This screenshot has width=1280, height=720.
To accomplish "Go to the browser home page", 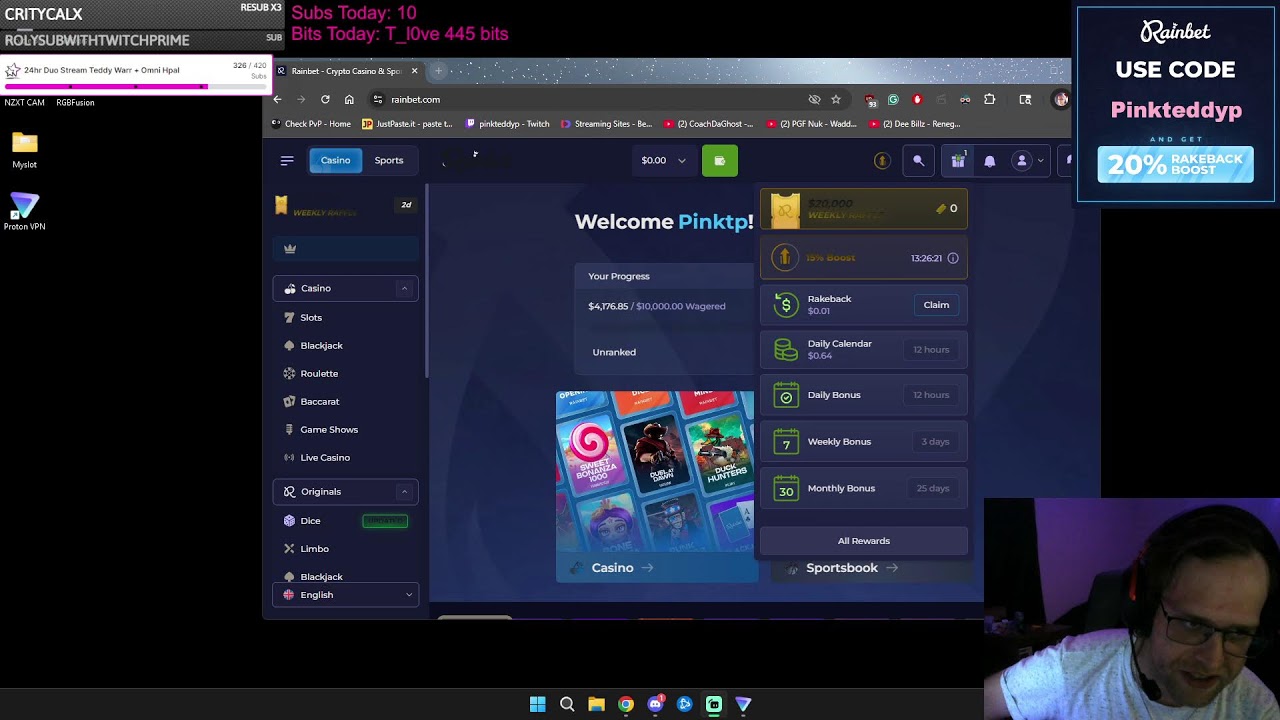I will click(349, 99).
